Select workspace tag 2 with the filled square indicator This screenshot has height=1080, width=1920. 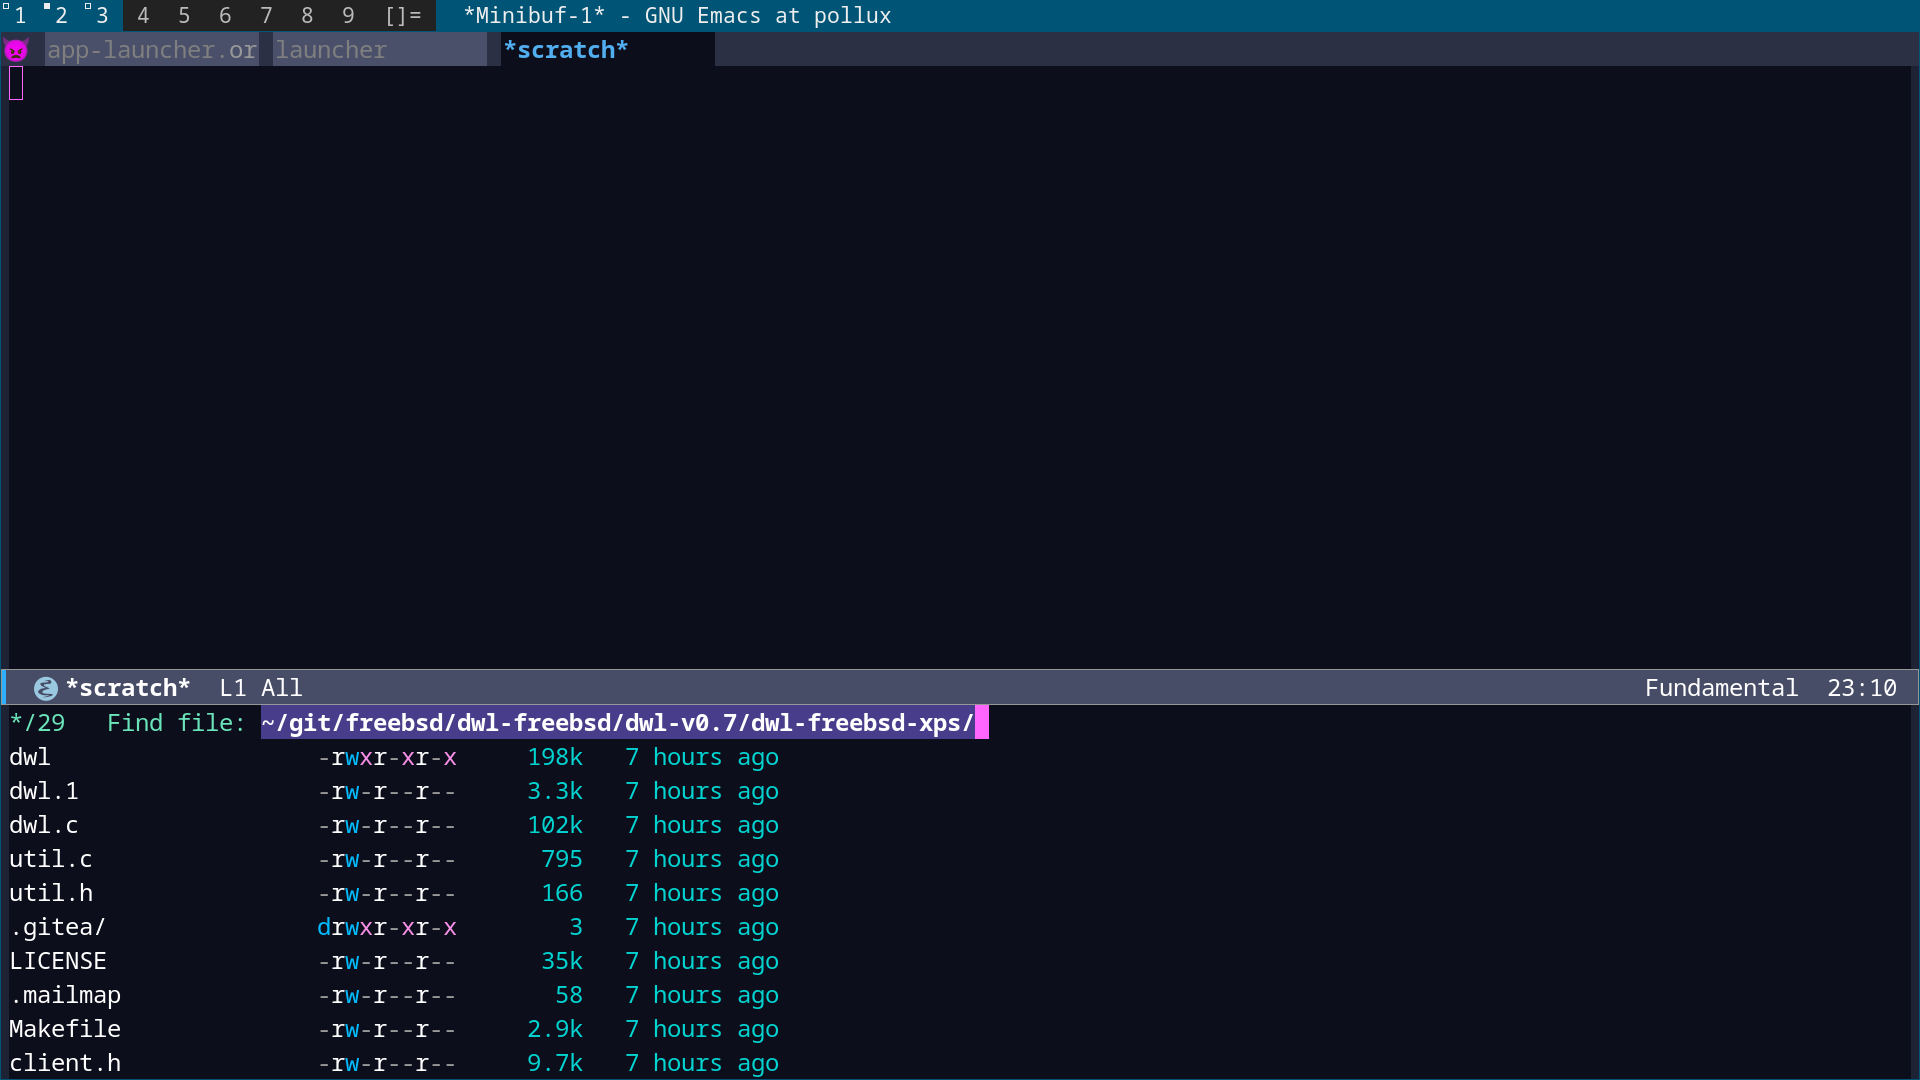click(x=60, y=15)
